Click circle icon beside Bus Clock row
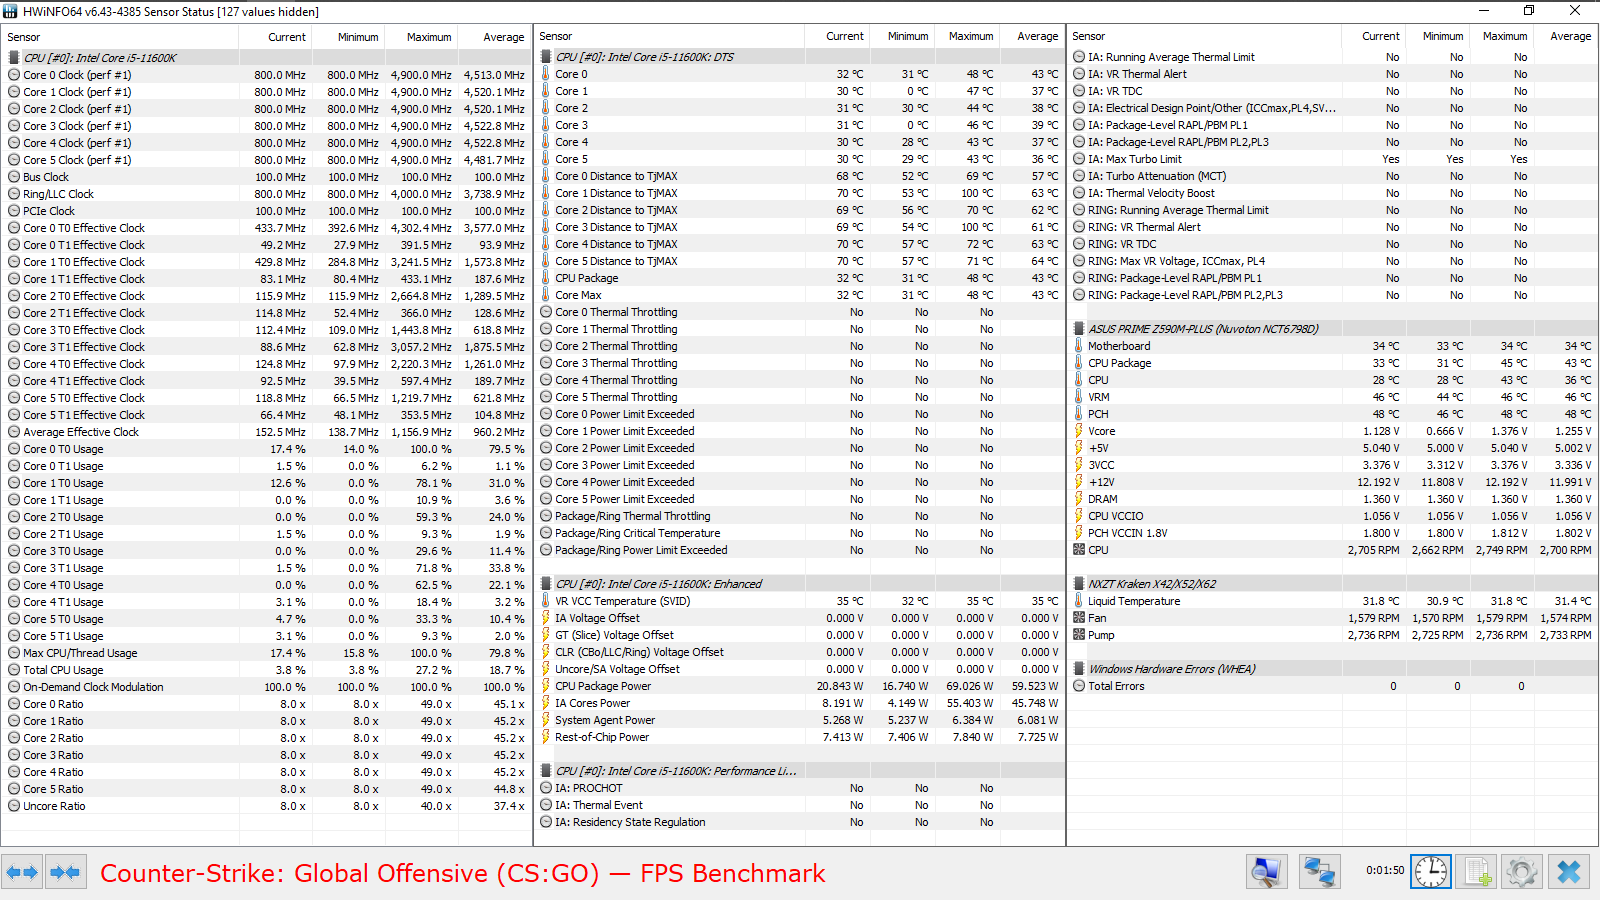Screen dimensions: 1600x900 [14, 177]
